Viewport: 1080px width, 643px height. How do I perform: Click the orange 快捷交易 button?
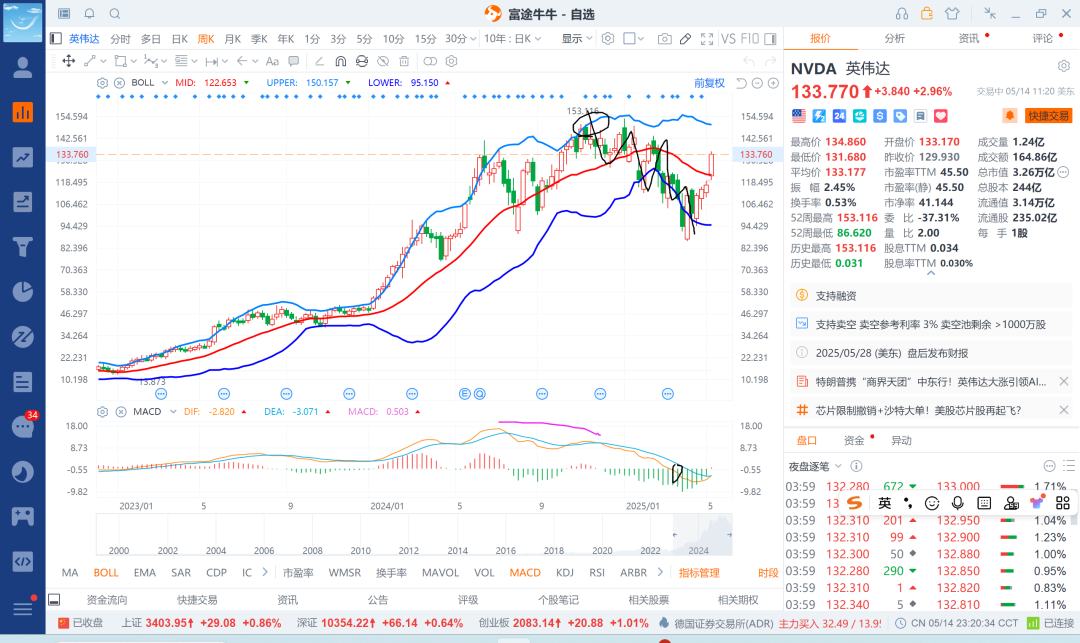coord(1048,116)
